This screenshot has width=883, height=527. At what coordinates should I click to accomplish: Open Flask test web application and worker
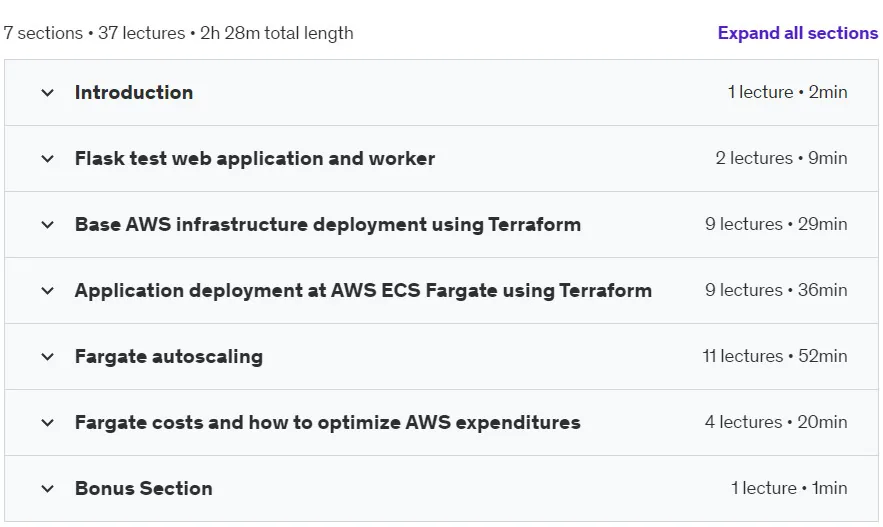[255, 158]
